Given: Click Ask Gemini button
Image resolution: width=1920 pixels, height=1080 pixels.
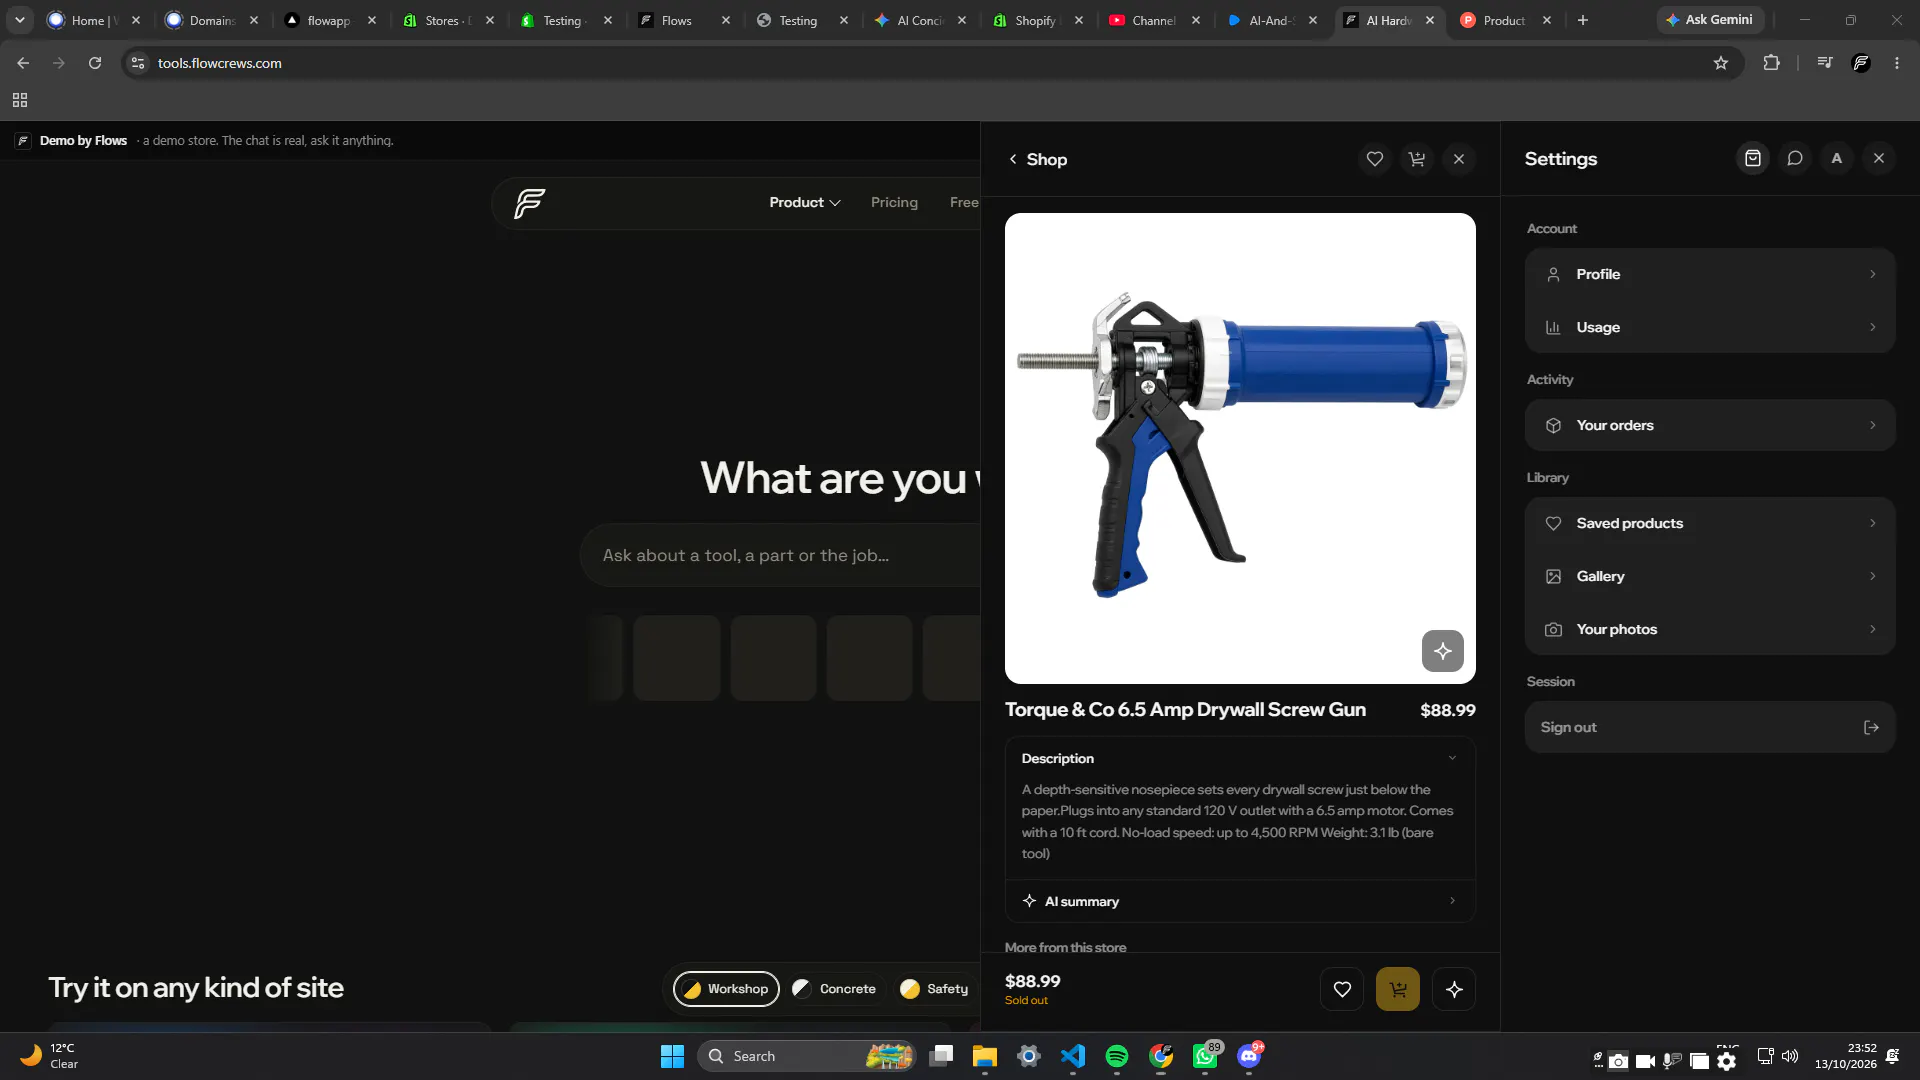Looking at the screenshot, I should click(1709, 20).
